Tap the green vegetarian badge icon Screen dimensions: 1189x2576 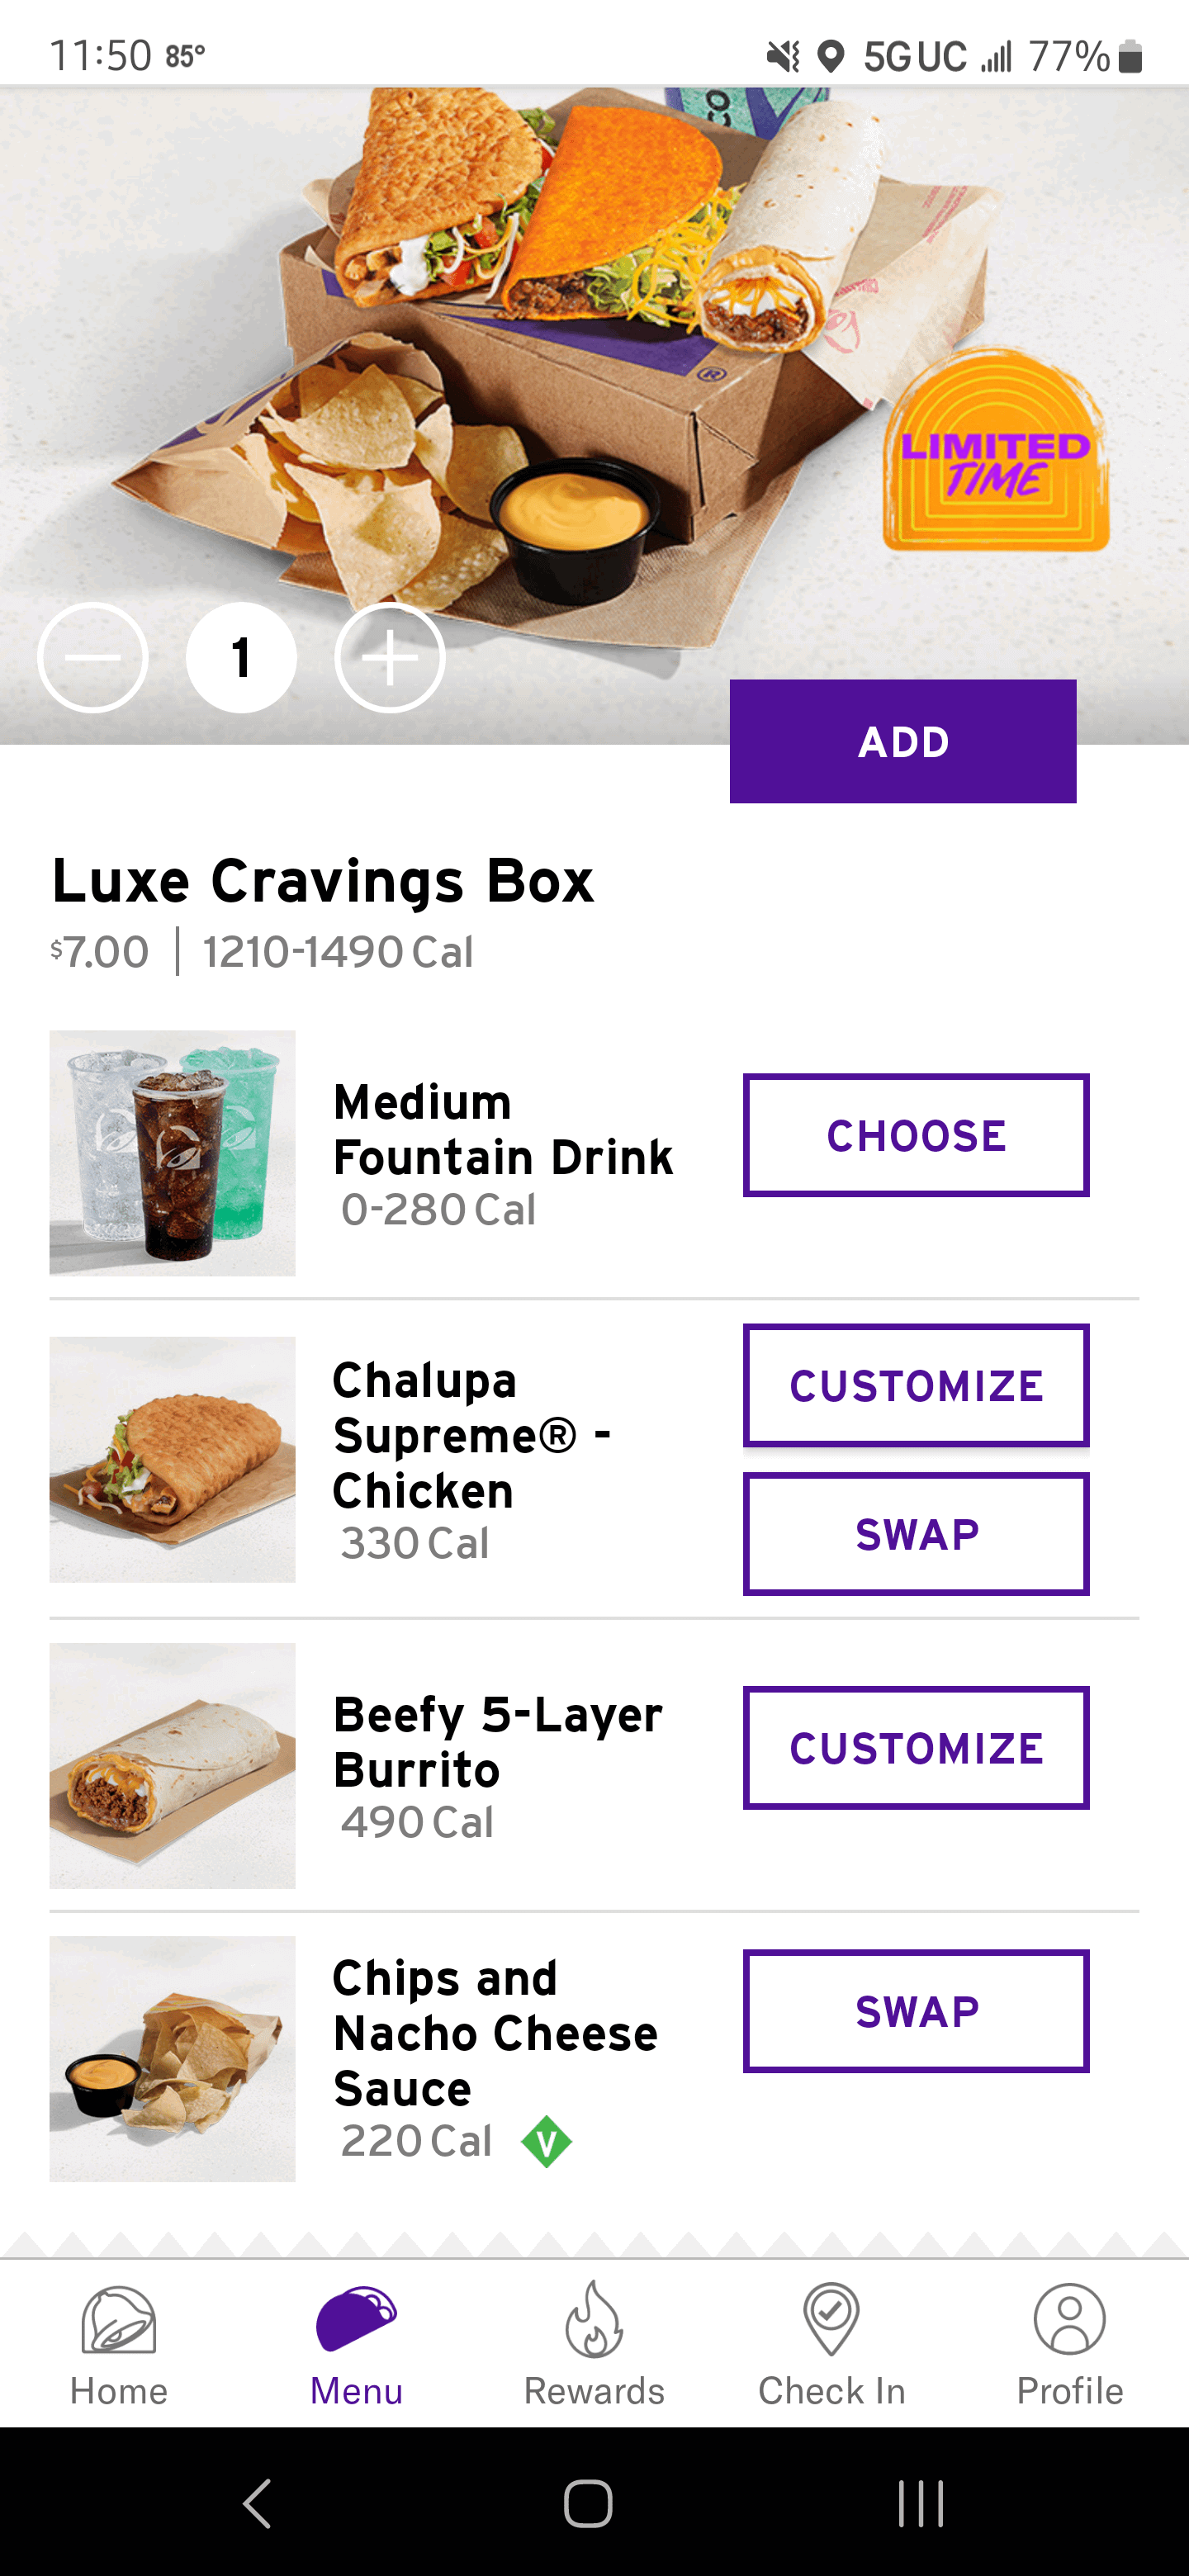pyautogui.click(x=546, y=2141)
